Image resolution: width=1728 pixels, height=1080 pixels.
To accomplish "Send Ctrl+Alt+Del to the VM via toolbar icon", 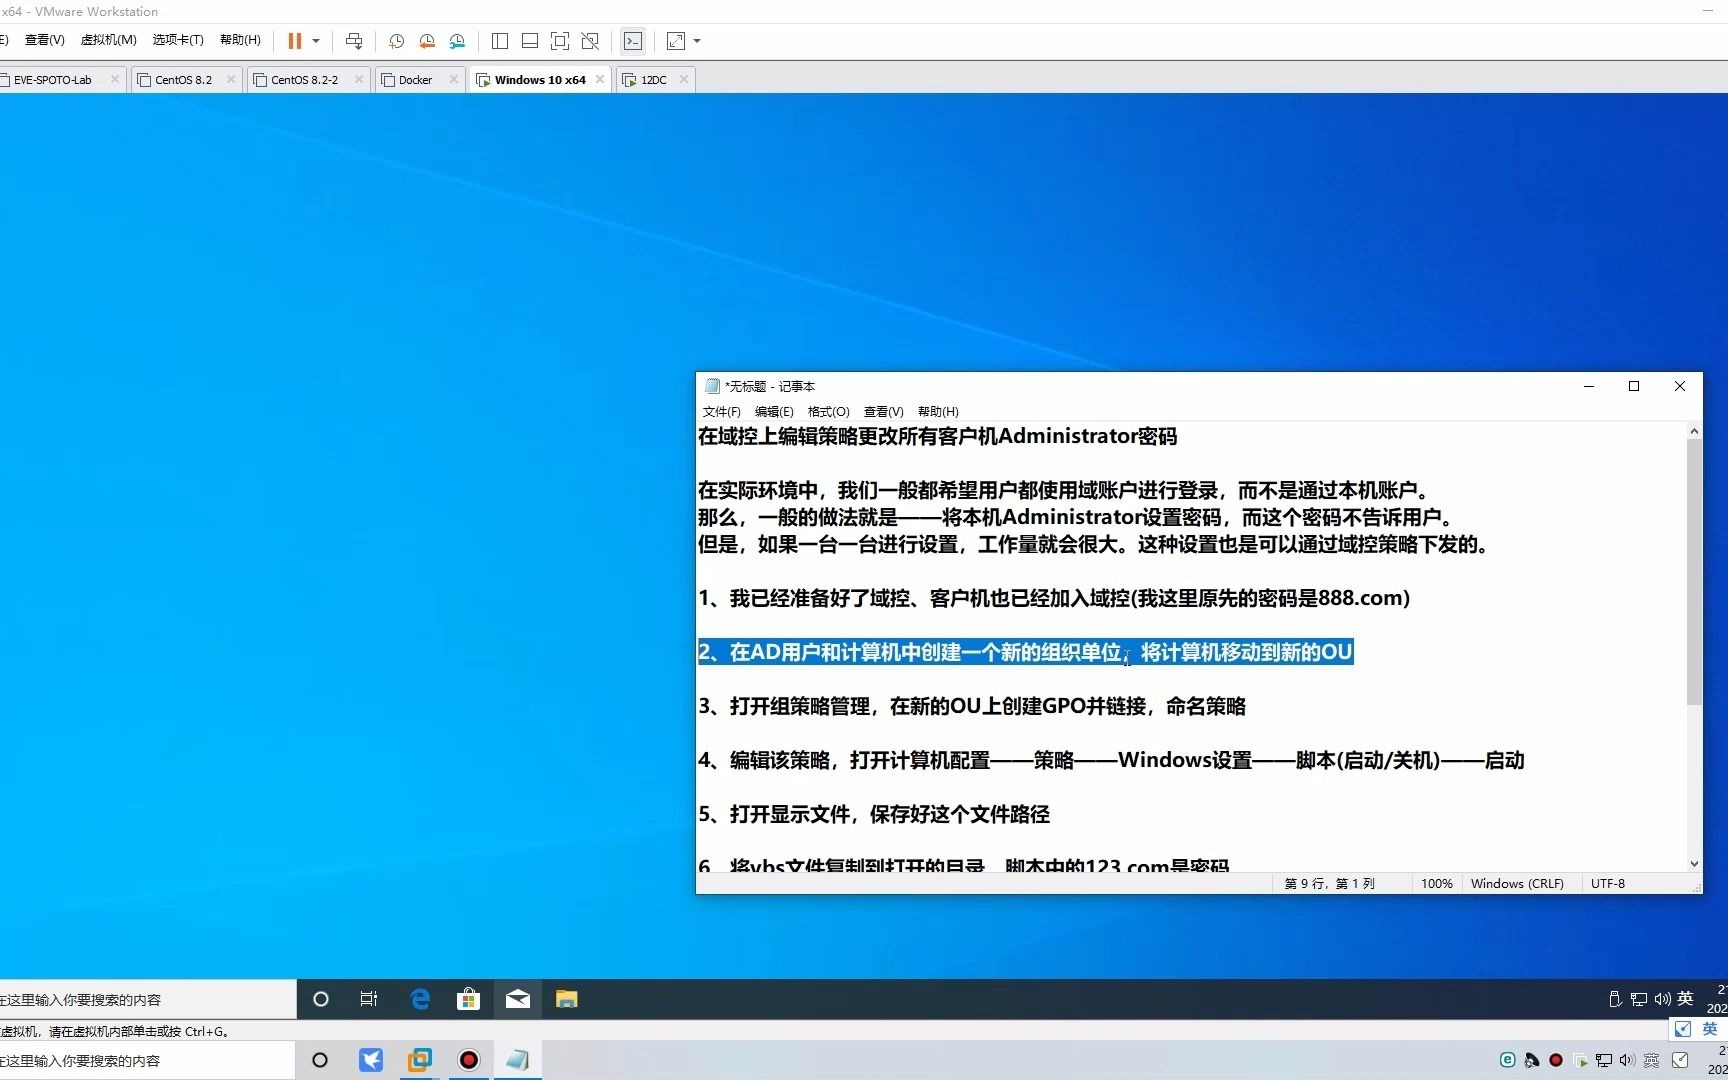I will (354, 41).
